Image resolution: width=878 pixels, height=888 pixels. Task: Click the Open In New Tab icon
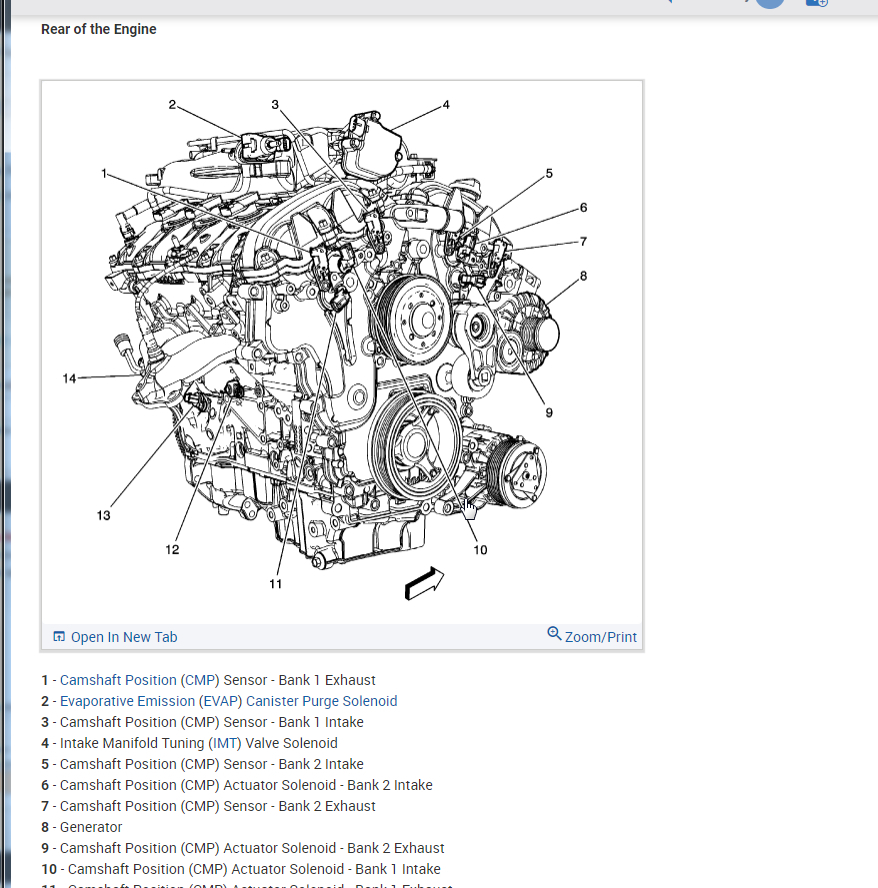(59, 637)
